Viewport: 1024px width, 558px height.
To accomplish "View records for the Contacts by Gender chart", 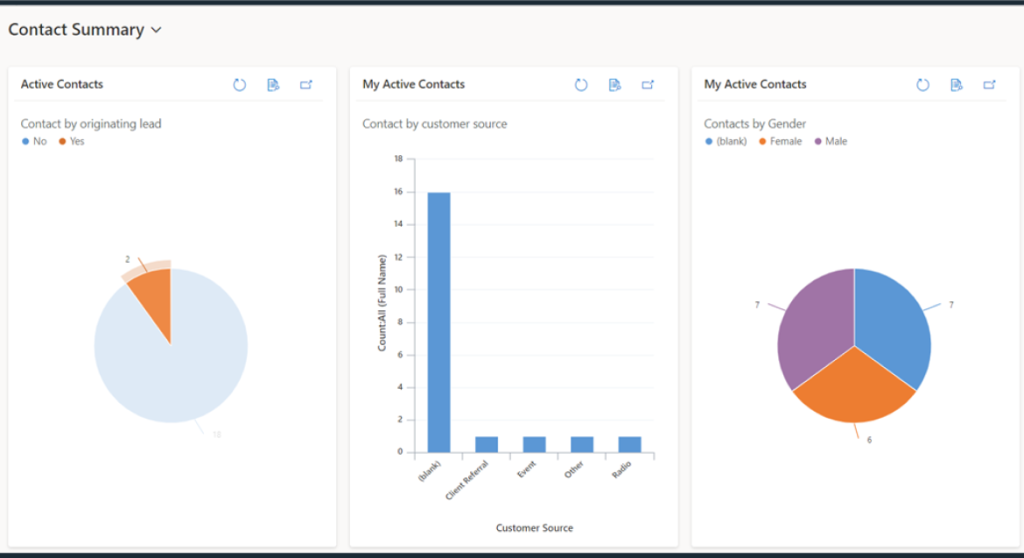I will (956, 85).
